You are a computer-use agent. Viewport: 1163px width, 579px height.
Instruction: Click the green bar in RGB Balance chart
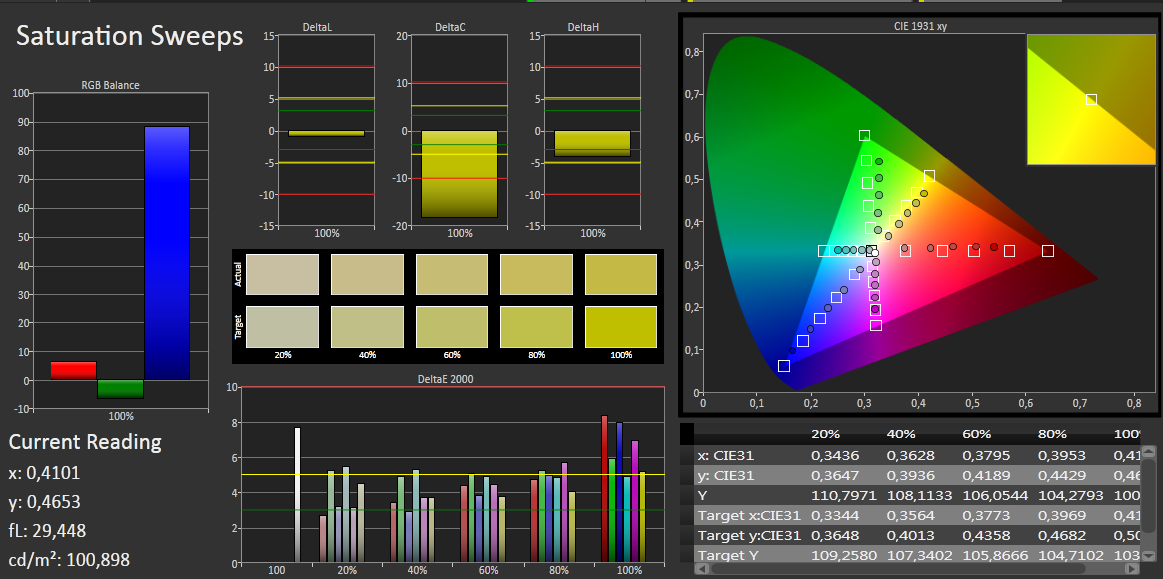coord(120,389)
